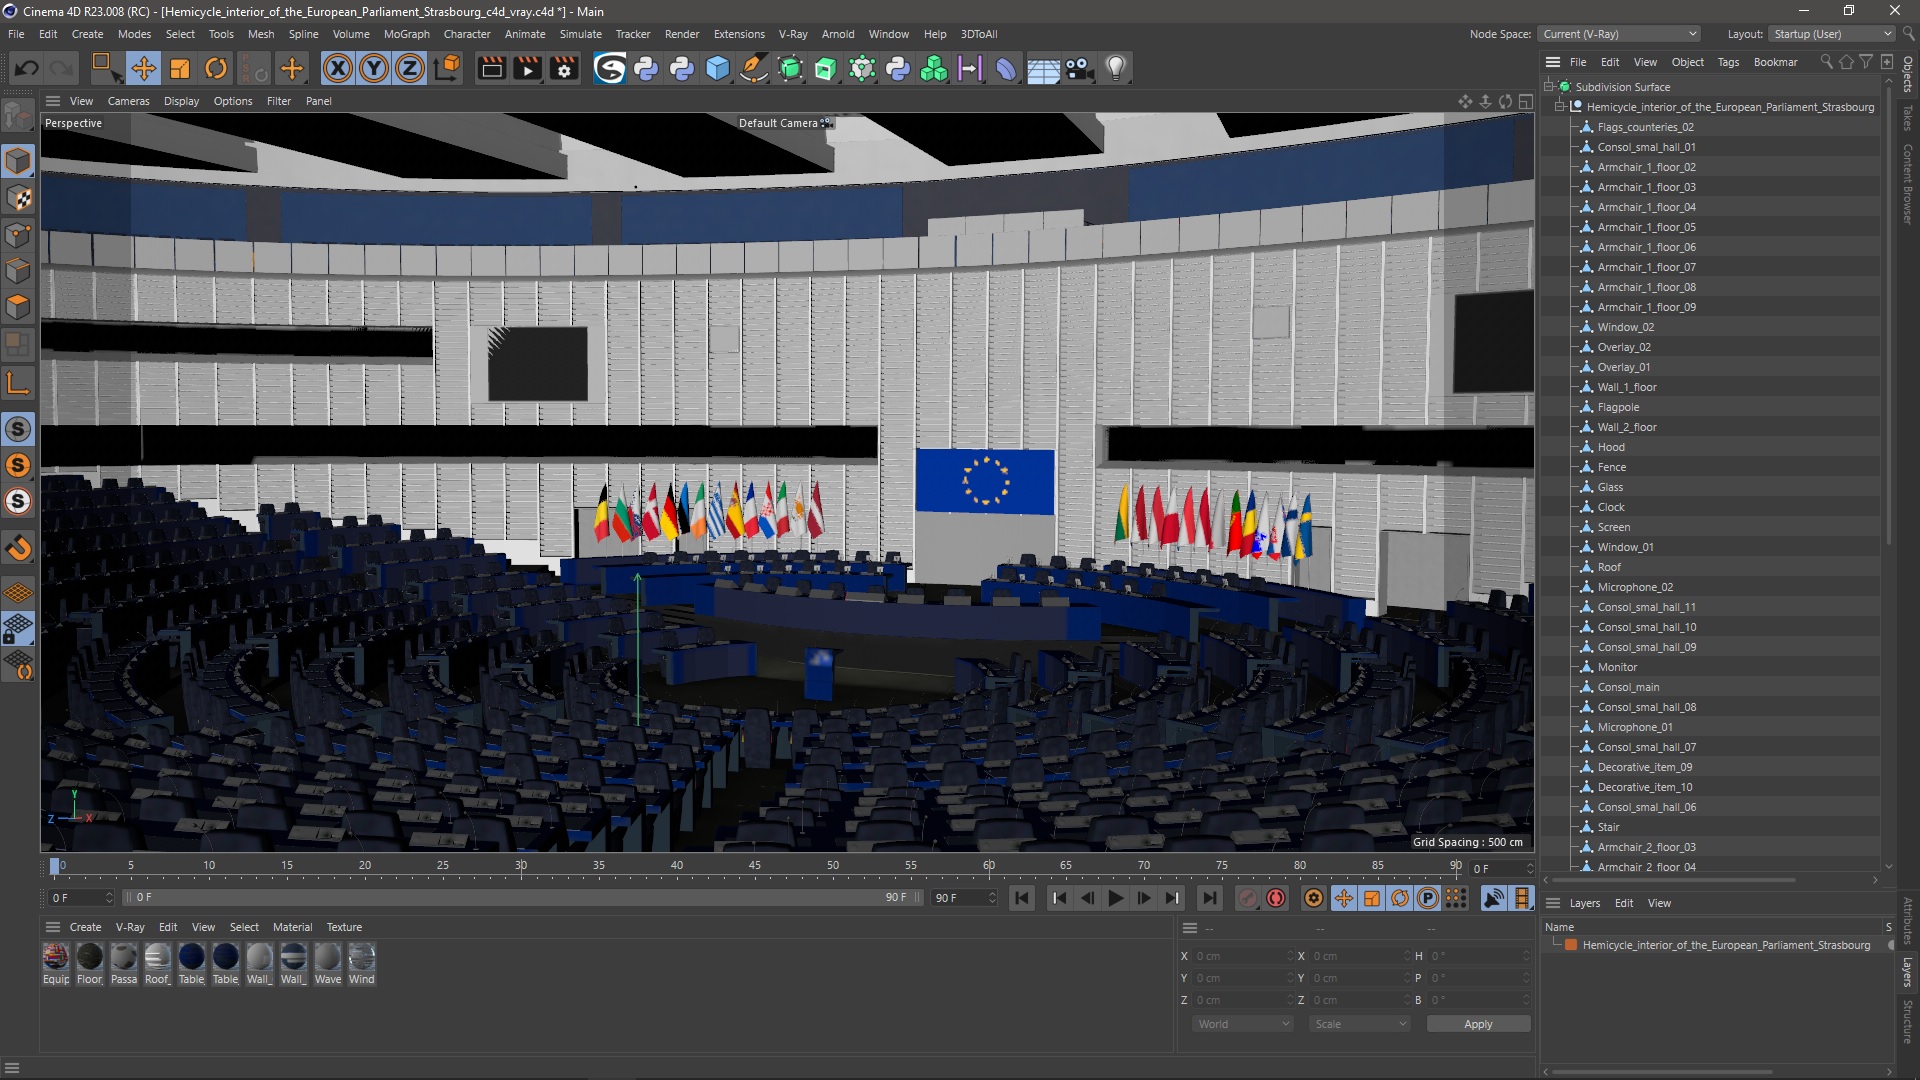Toggle Autokeying button
This screenshot has width=1920, height=1080.
coord(1276,898)
